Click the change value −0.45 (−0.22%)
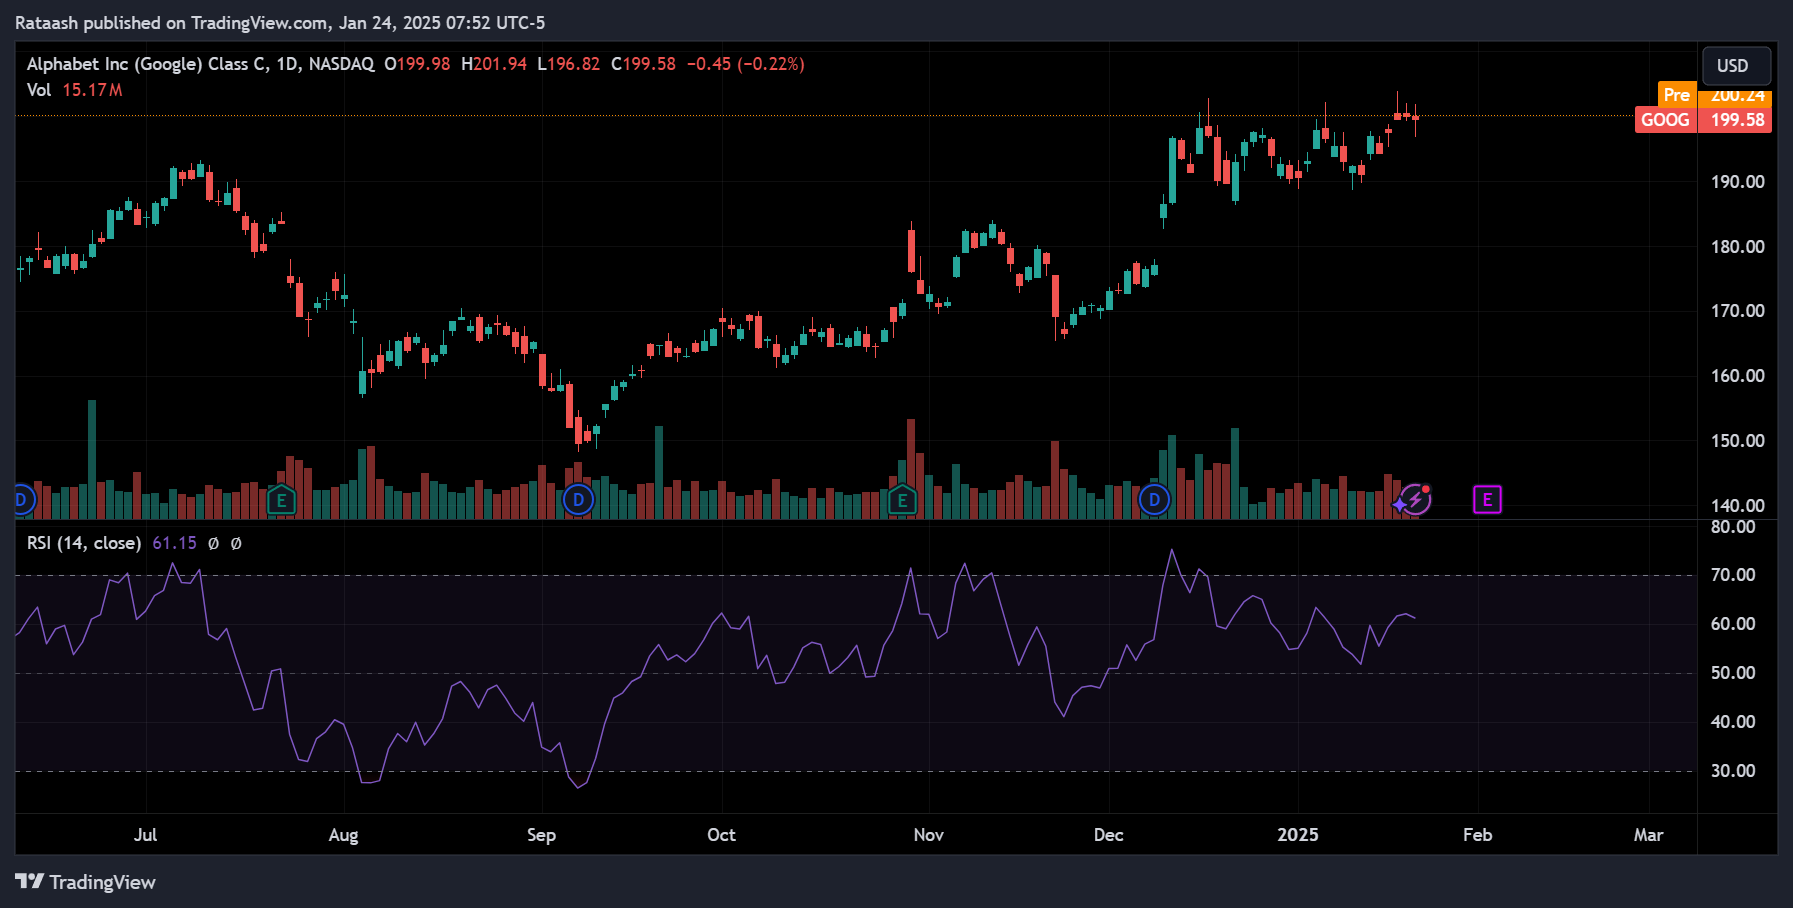 pyautogui.click(x=745, y=64)
